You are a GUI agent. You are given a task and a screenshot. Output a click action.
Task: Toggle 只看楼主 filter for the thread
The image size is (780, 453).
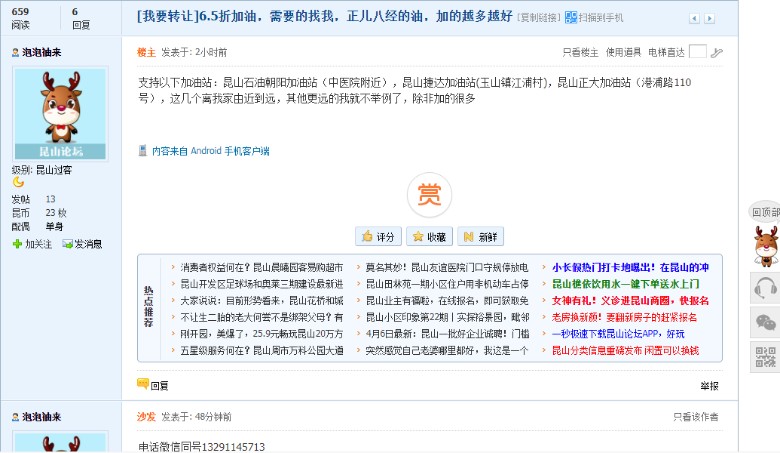click(x=579, y=52)
